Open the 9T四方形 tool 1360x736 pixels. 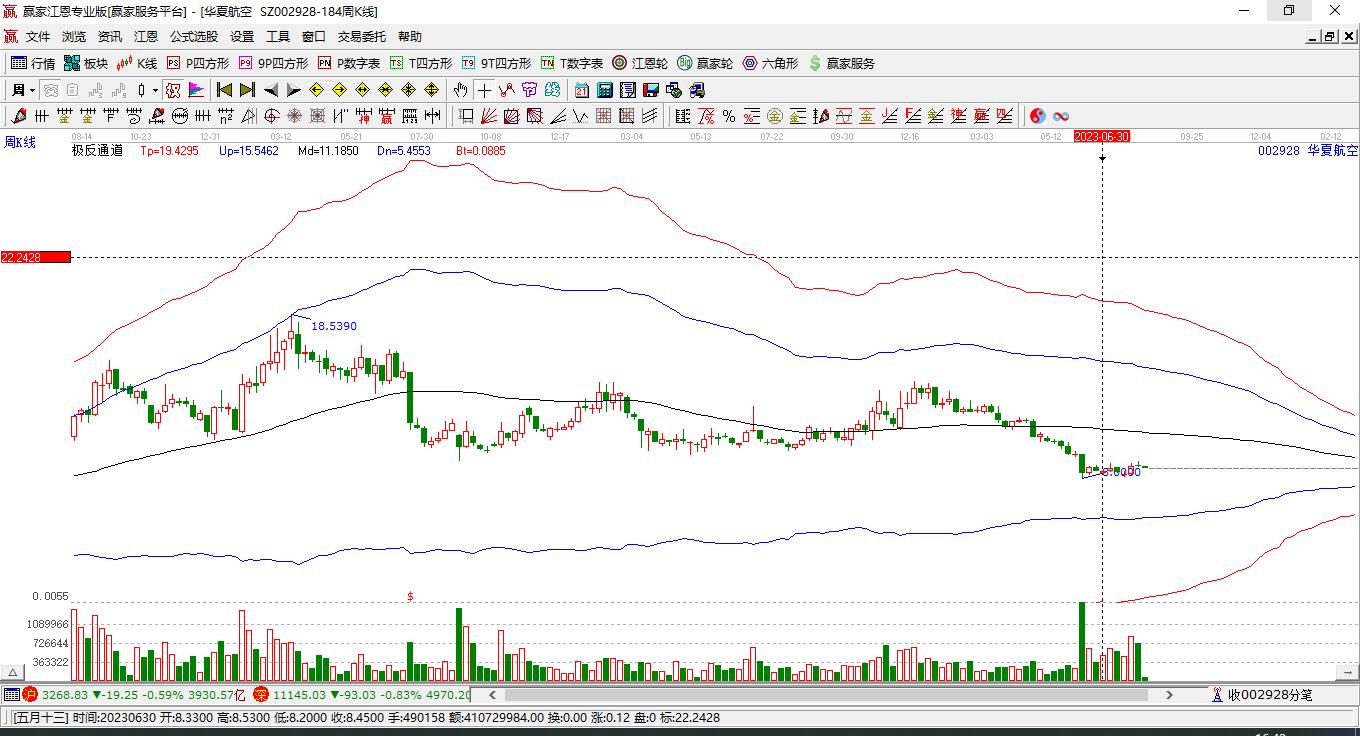(496, 63)
